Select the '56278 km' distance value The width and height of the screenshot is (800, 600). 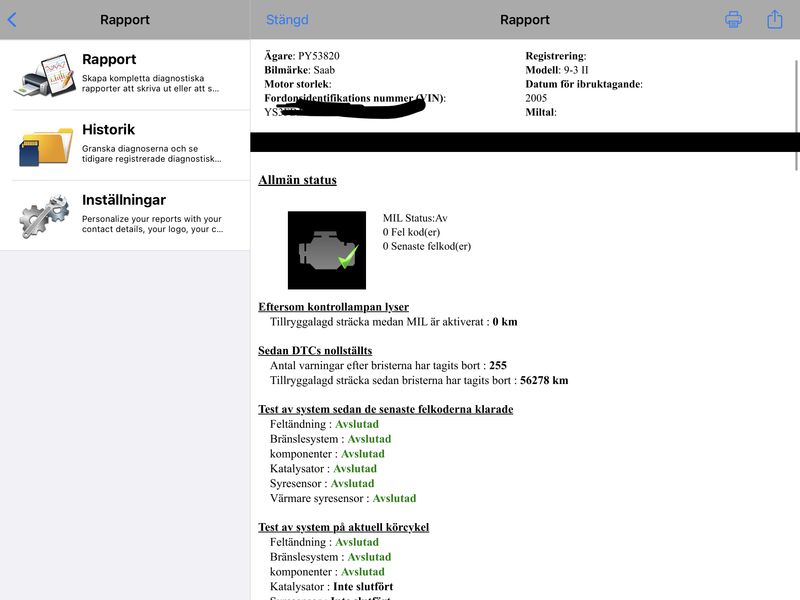pos(544,380)
